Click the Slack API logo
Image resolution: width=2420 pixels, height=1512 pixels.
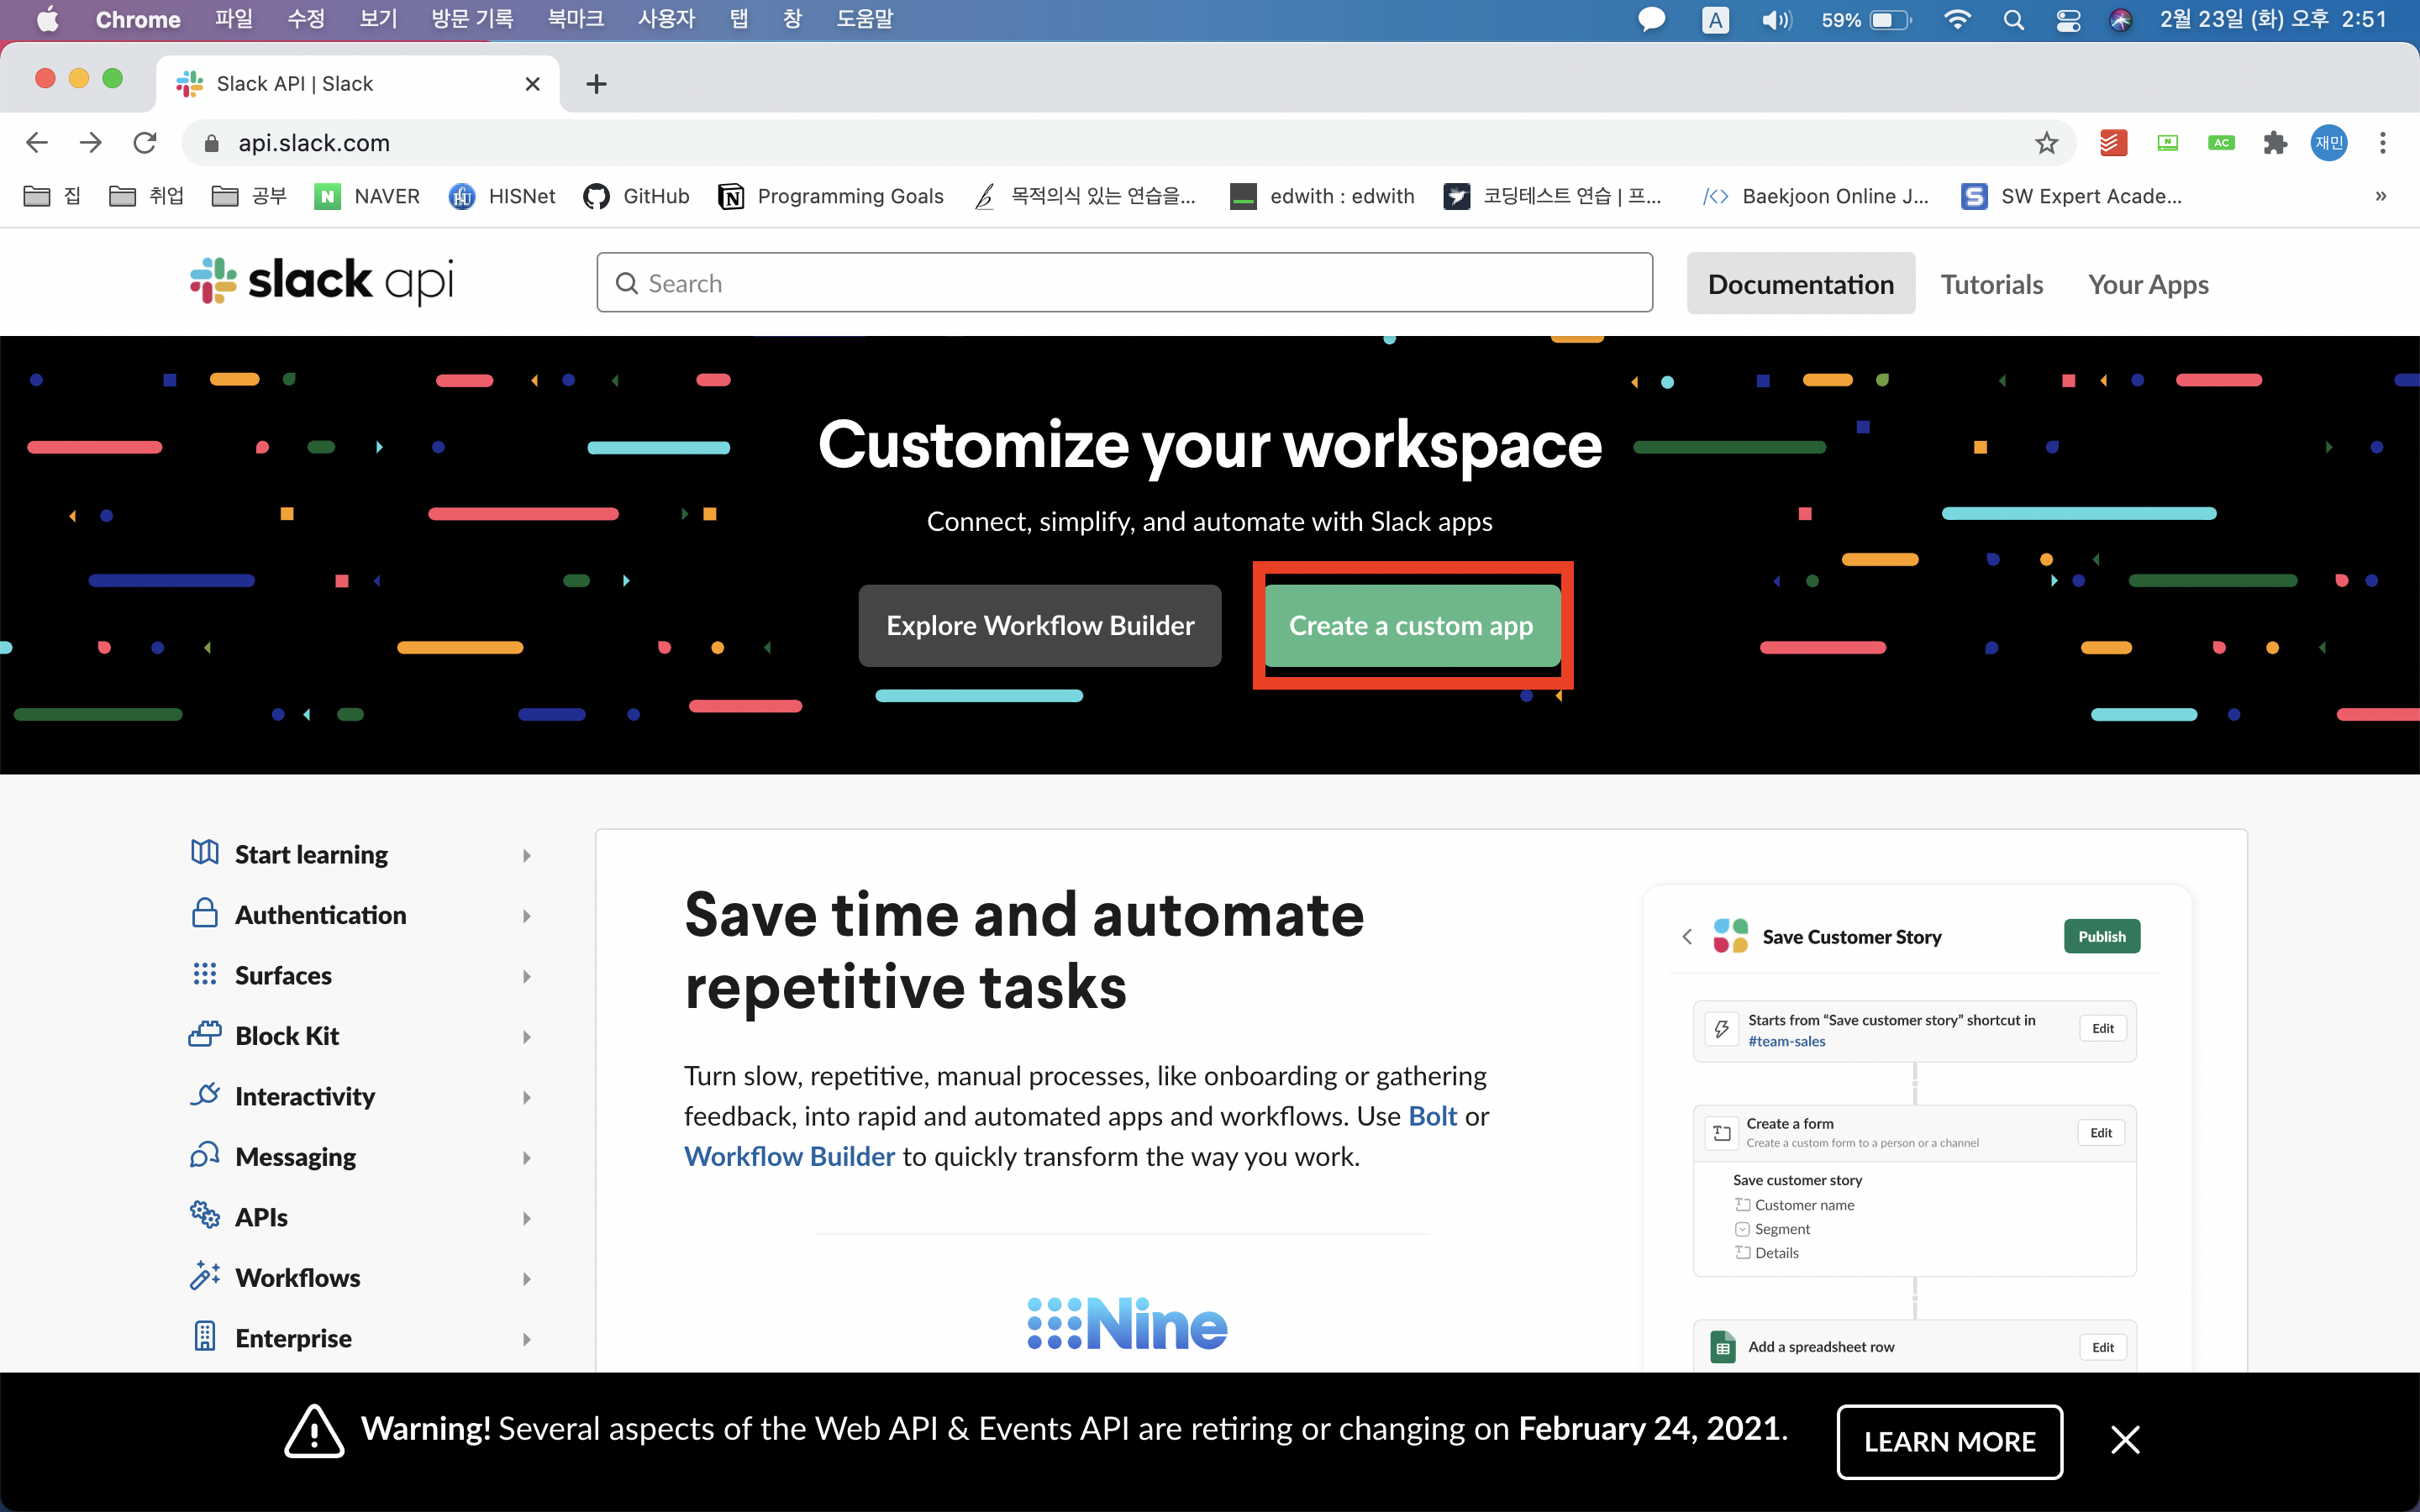322,282
